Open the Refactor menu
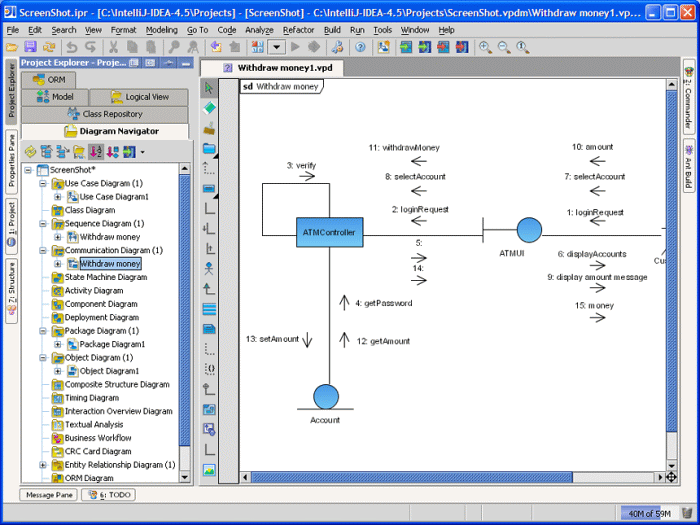This screenshot has height=525, width=700. point(299,30)
